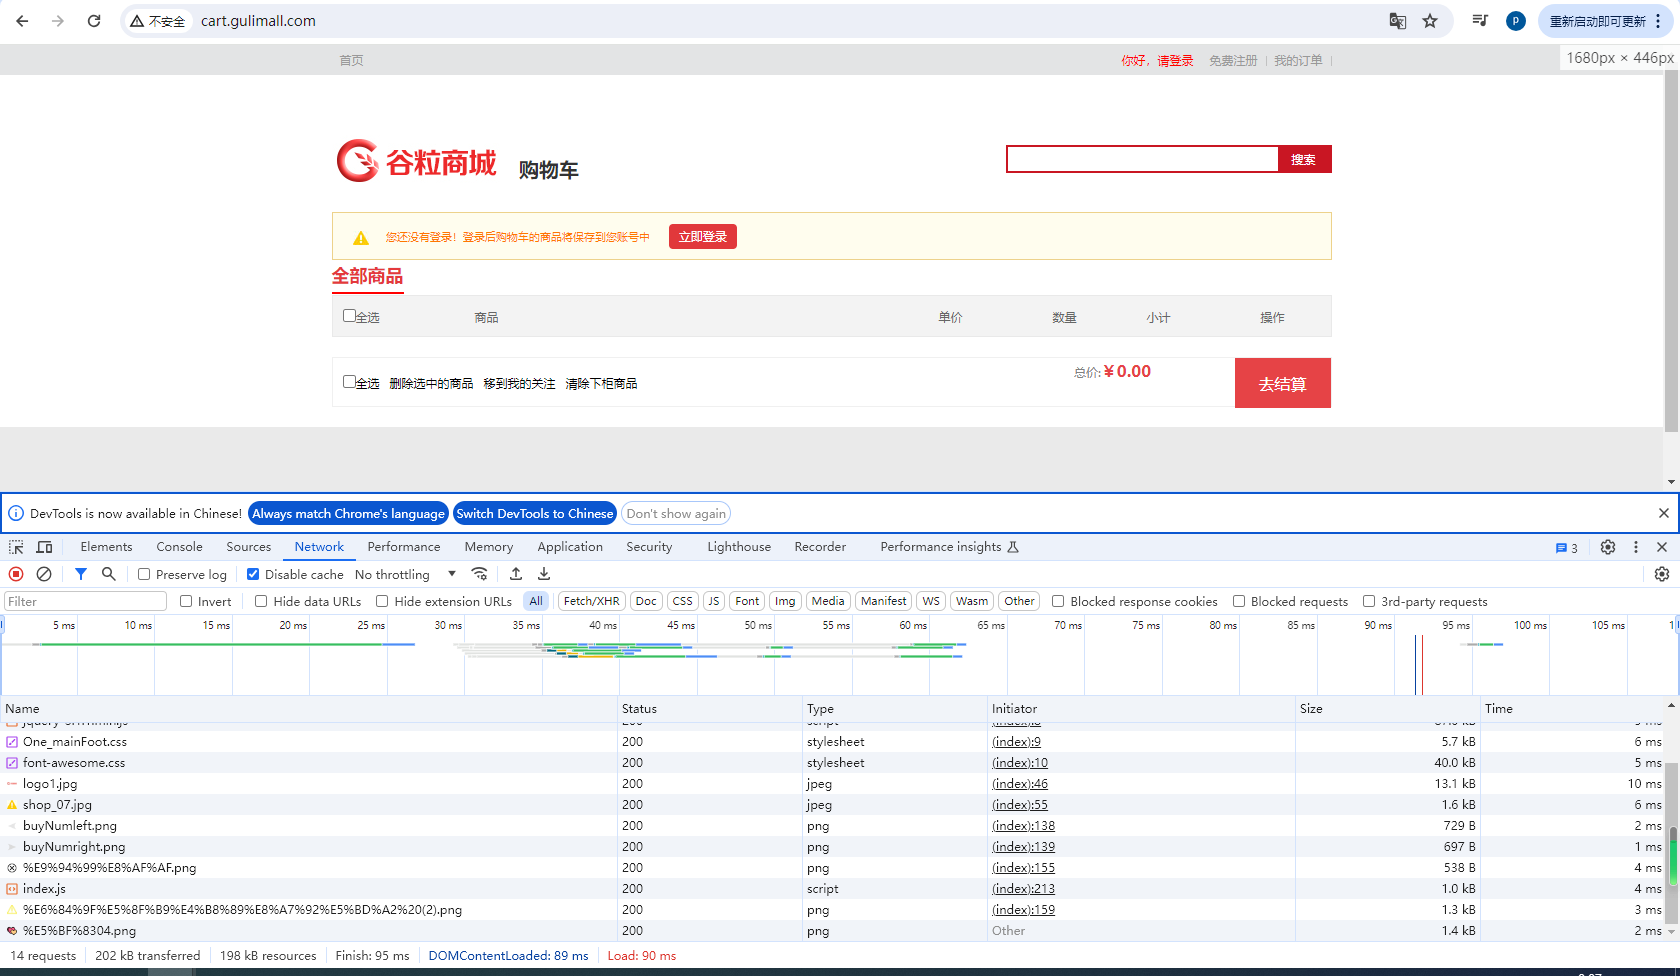Bookmark this page with the star icon
The image size is (1680, 976).
[1430, 21]
